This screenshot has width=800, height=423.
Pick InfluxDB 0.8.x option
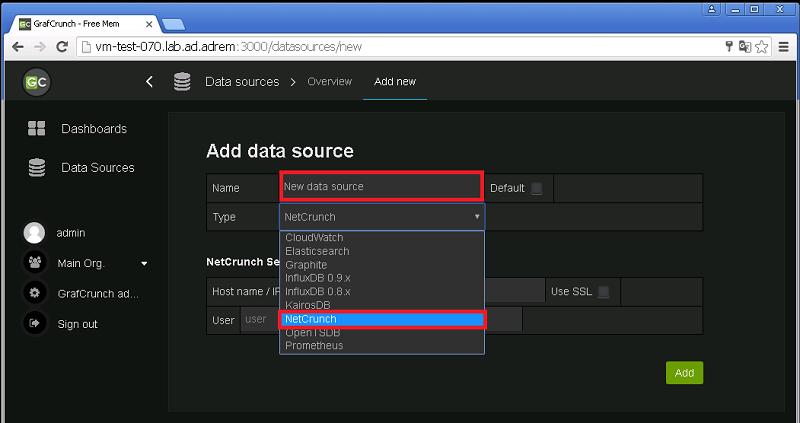click(x=382, y=291)
